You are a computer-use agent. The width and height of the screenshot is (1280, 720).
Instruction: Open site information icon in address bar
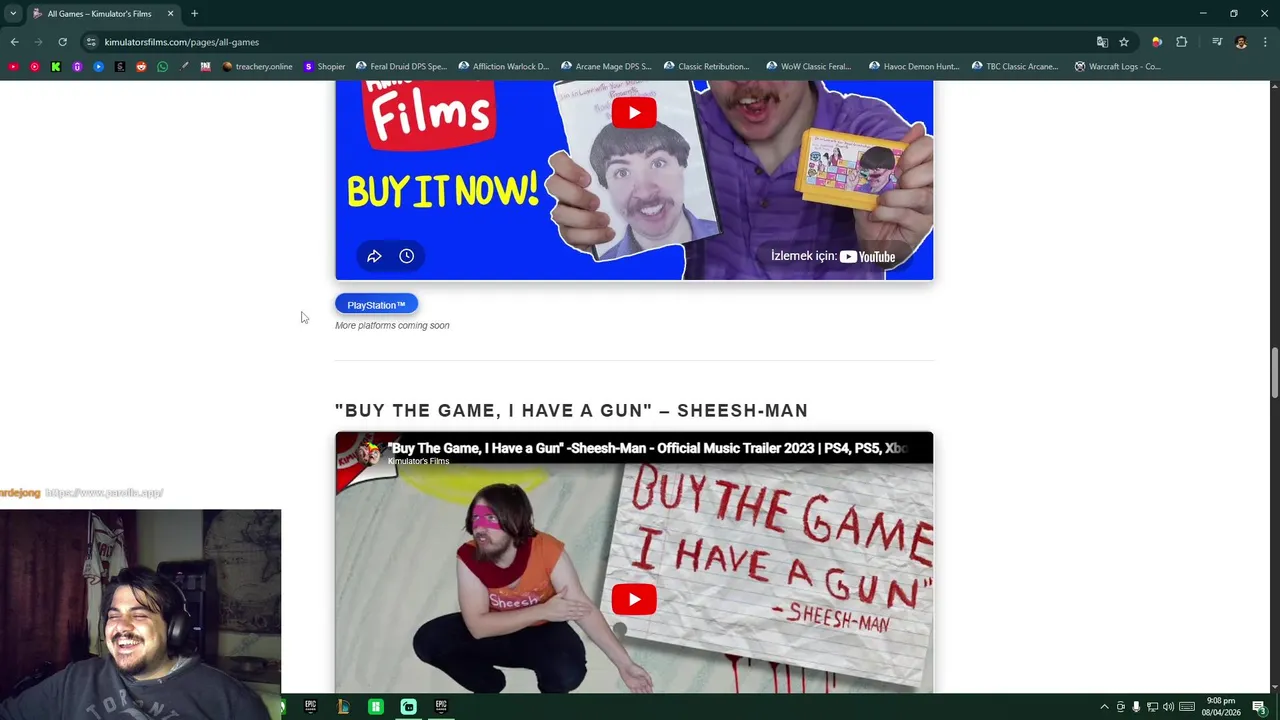click(x=91, y=42)
